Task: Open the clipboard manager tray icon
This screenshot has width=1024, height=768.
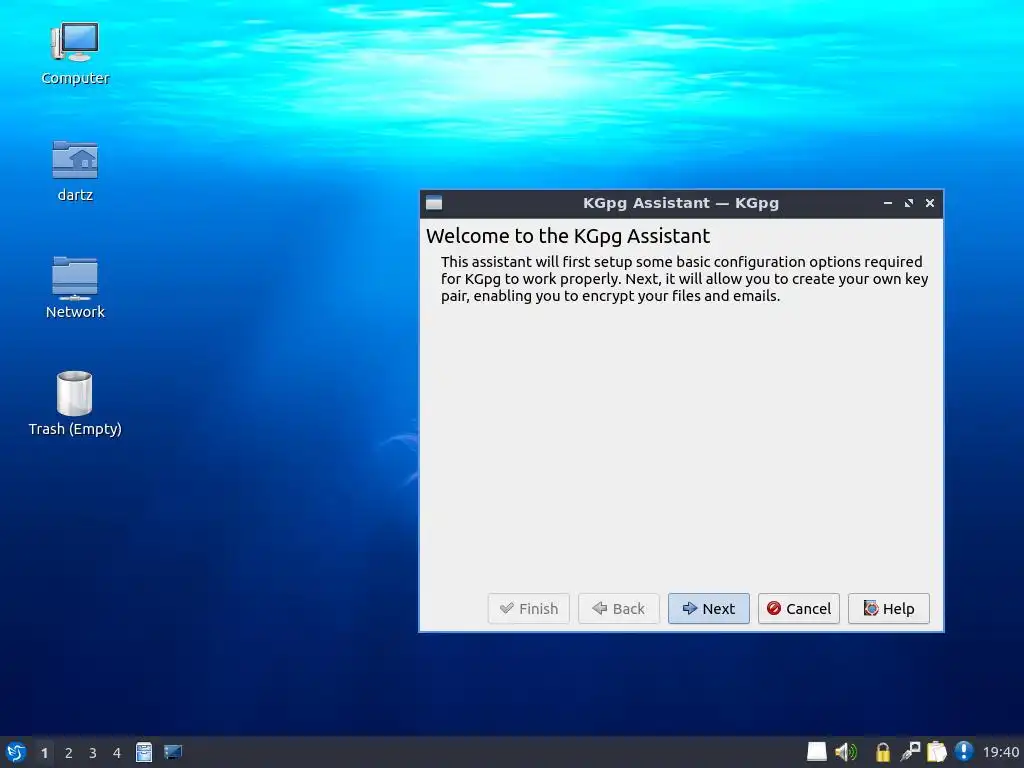Action: 936,752
